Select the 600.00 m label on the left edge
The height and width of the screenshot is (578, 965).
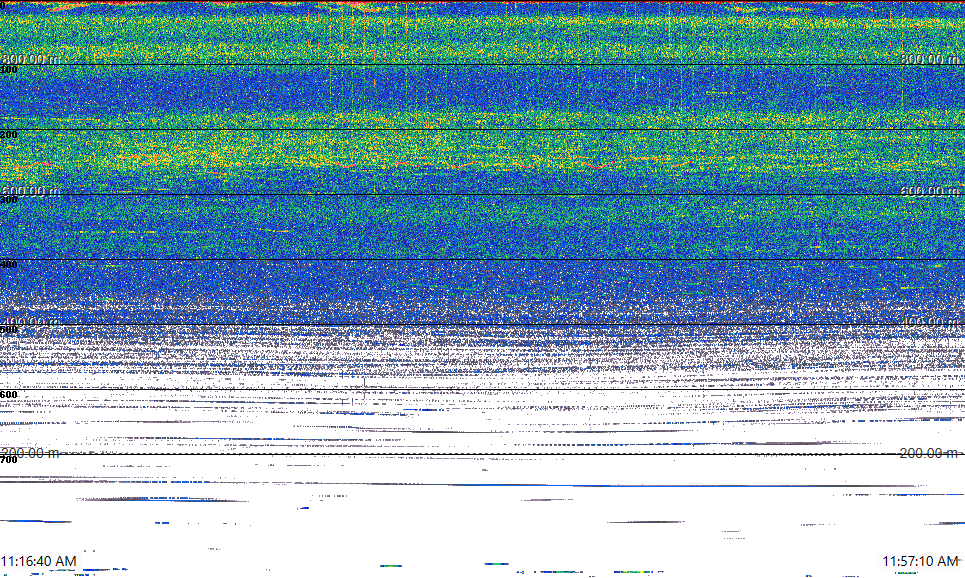pyautogui.click(x=30, y=191)
